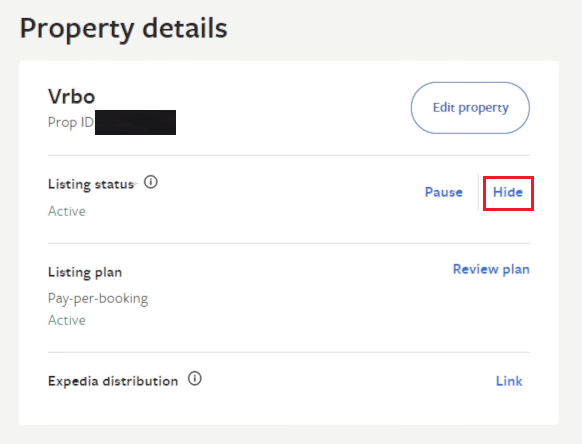Click the Edit property button
The width and height of the screenshot is (582, 444).
[x=470, y=108]
